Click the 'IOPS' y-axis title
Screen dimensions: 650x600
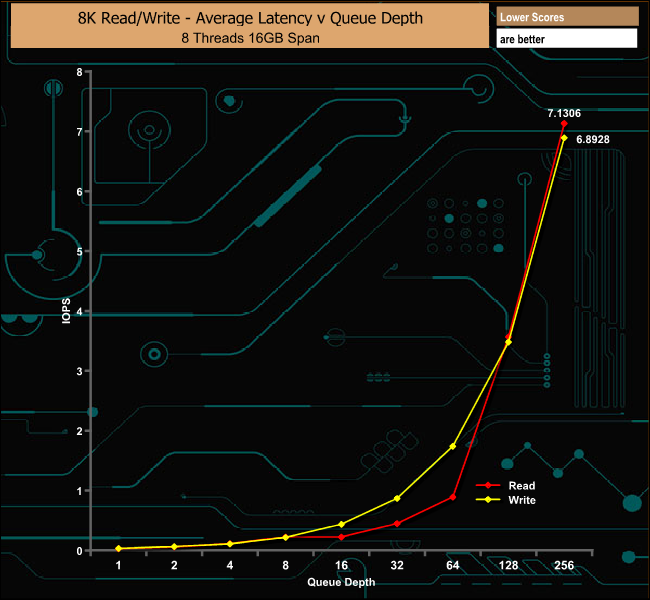tap(66, 311)
